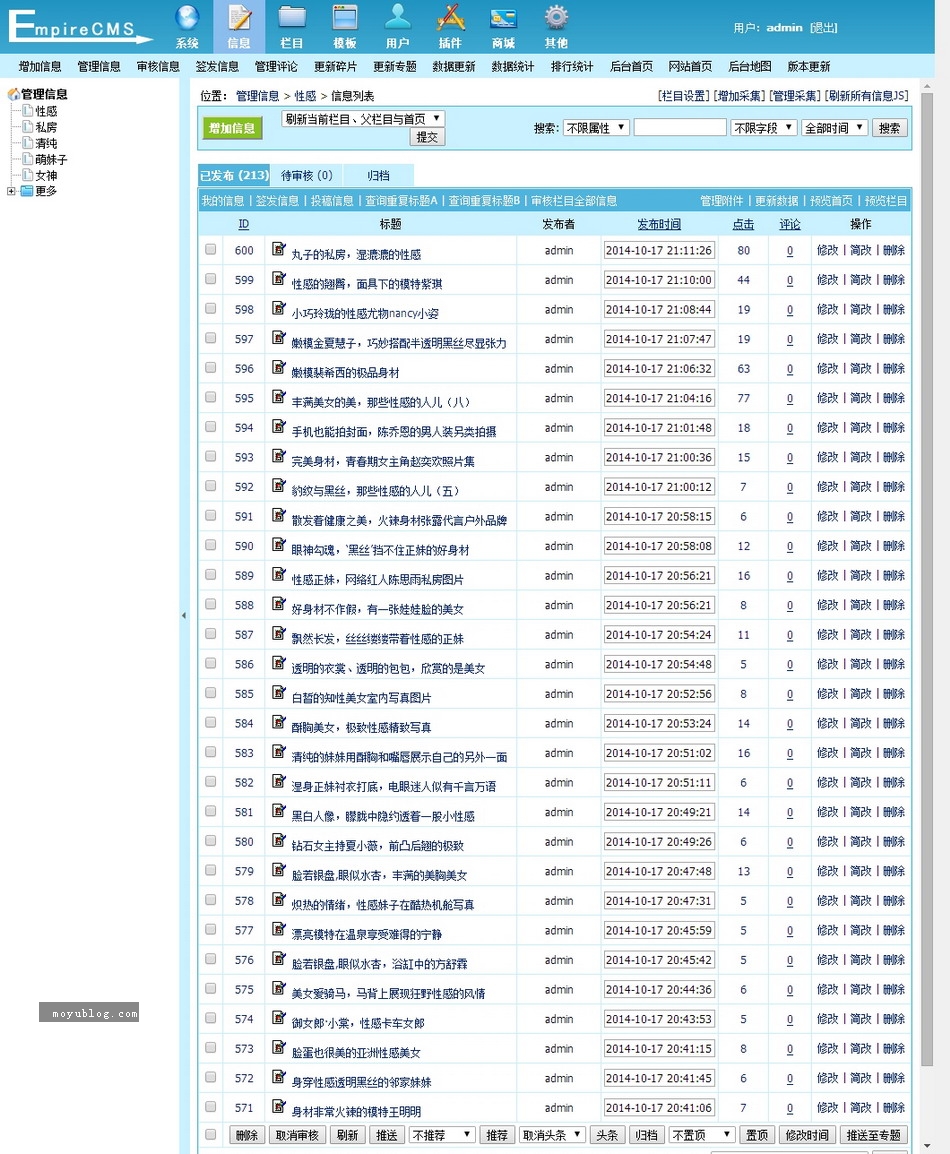Click the 搜索 search button
This screenshot has width=950, height=1154.
pyautogui.click(x=889, y=127)
